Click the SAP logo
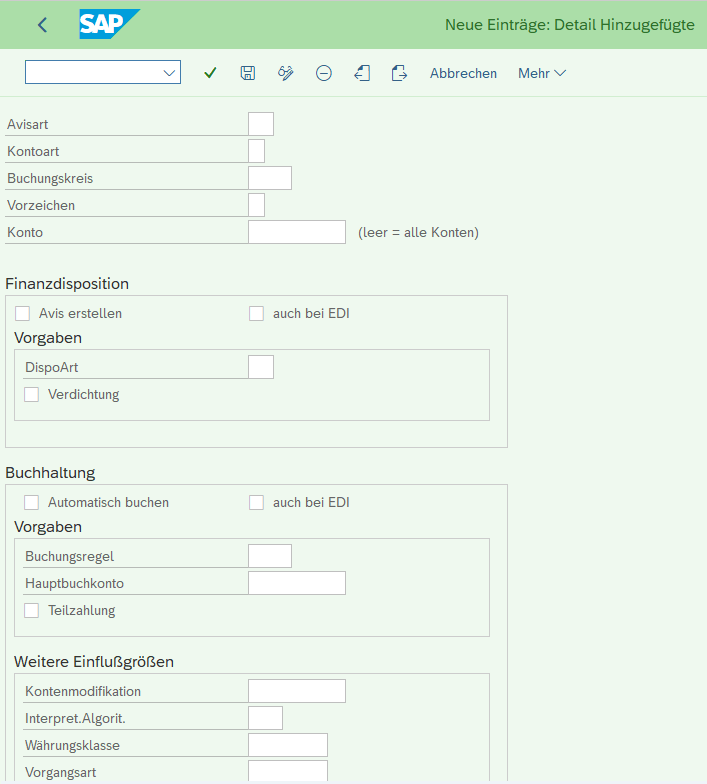Screen dimensions: 707x784 pos(108,25)
